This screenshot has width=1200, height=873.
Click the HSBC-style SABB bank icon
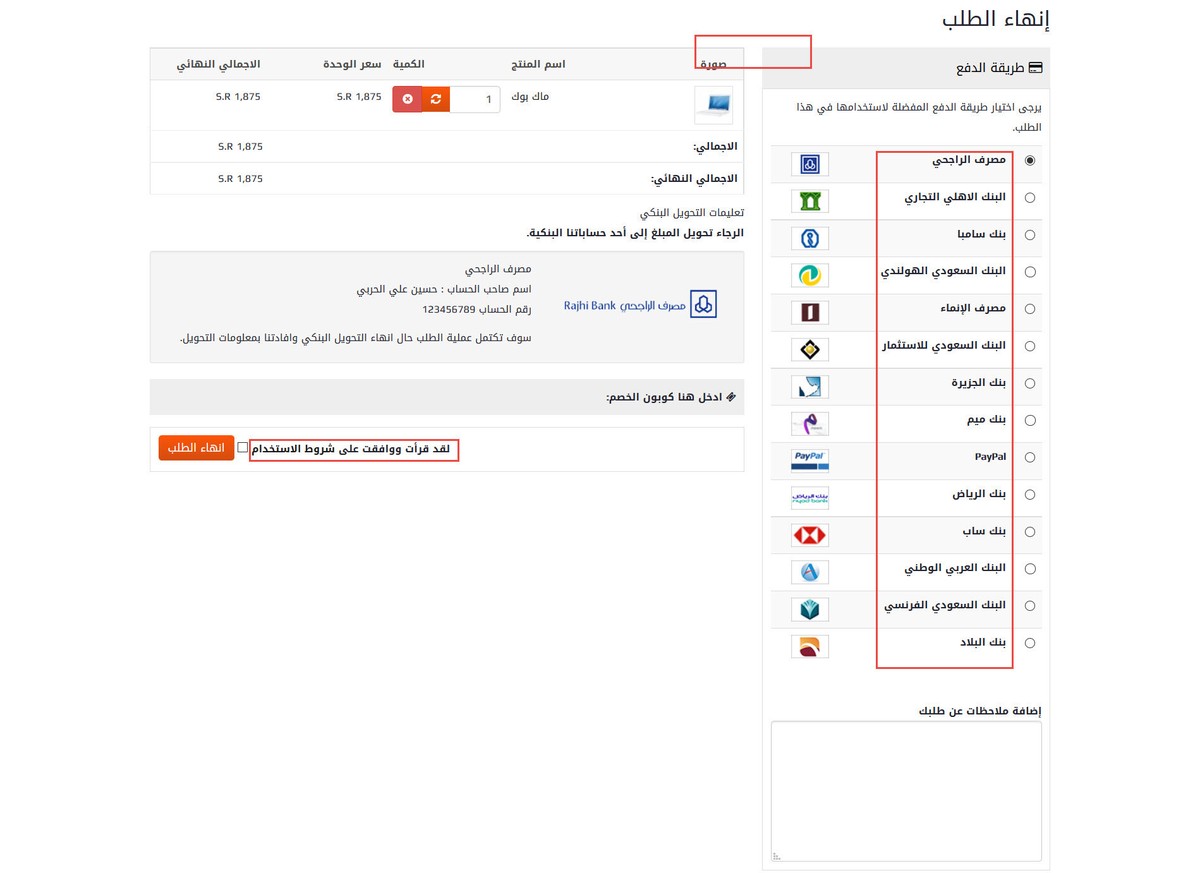point(809,534)
